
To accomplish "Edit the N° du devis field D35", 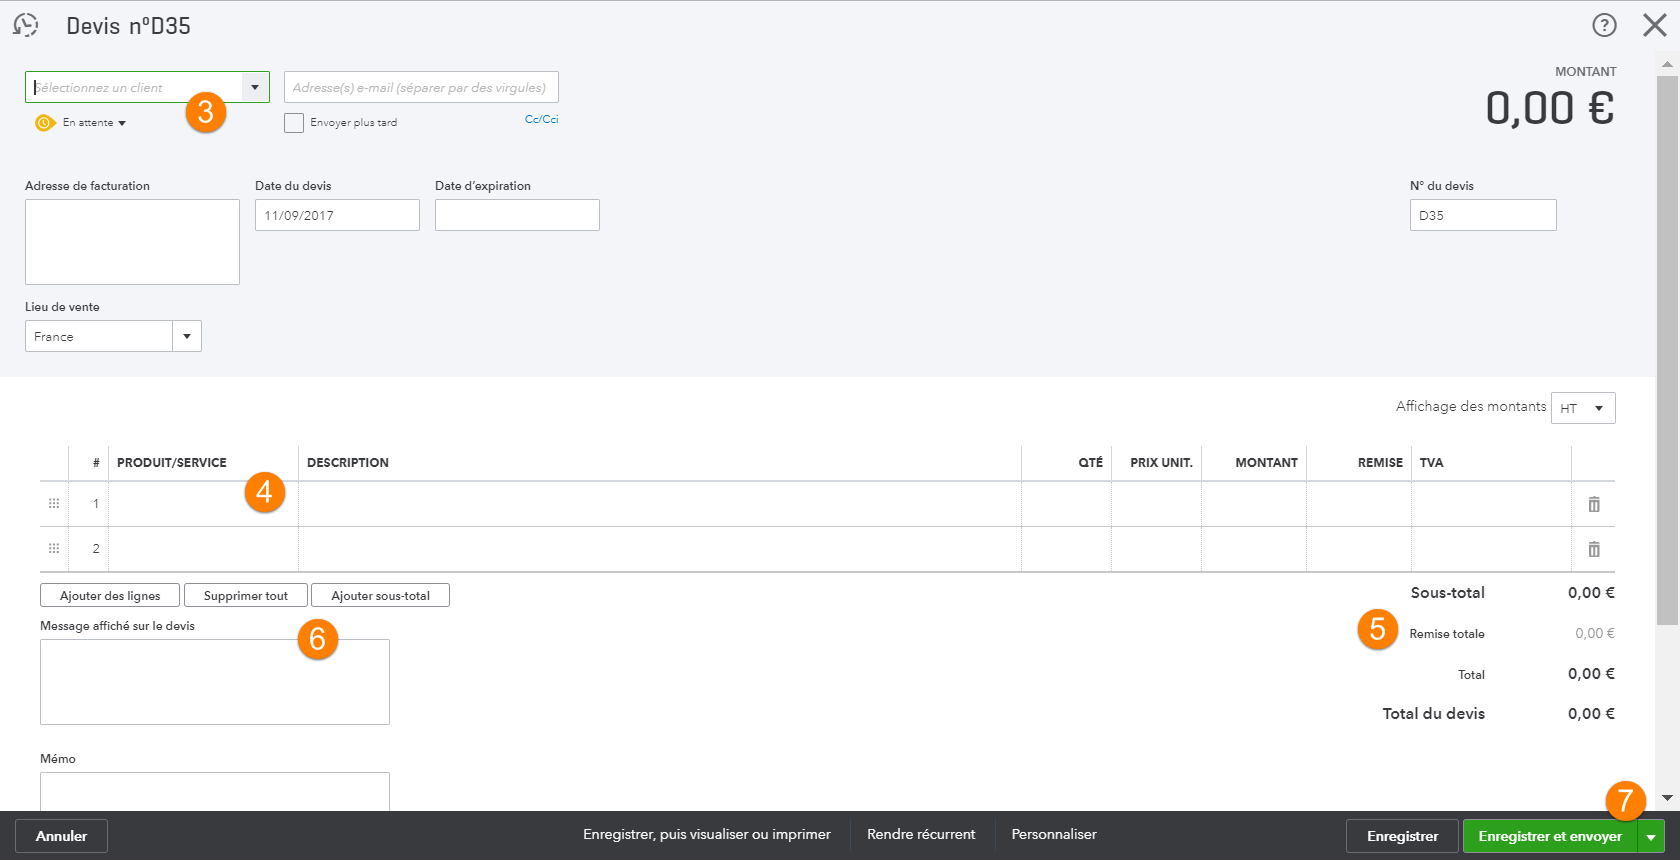I will (x=1483, y=215).
